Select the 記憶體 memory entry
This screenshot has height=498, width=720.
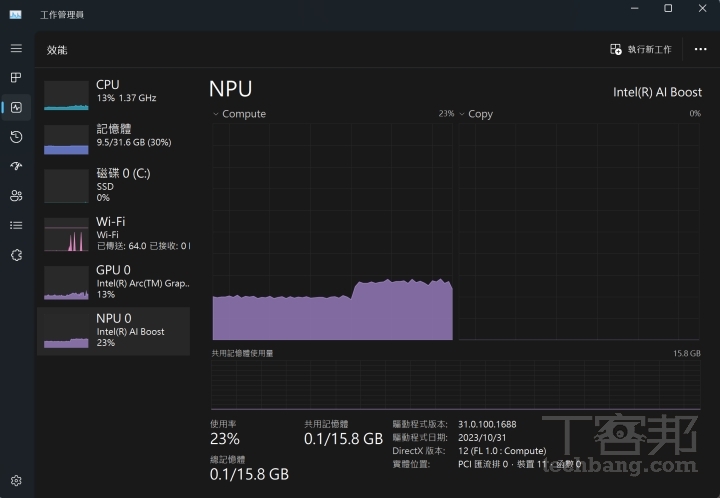click(x=113, y=139)
